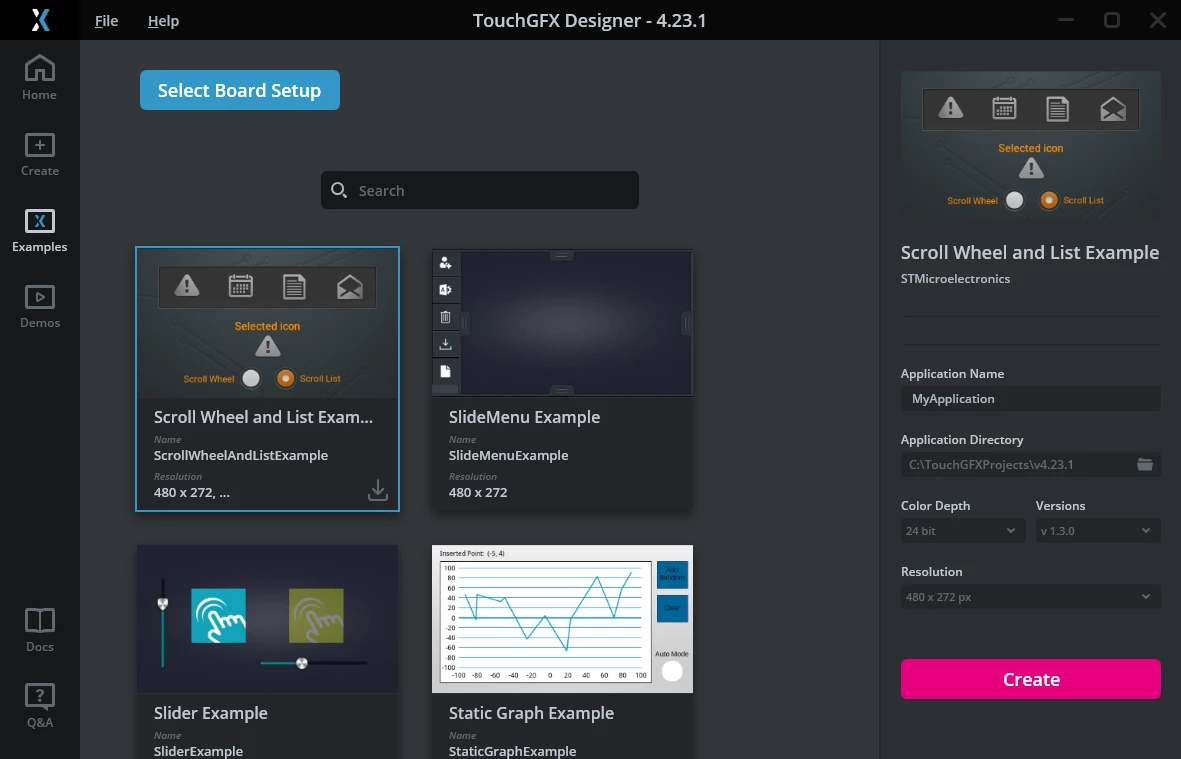The height and width of the screenshot is (759, 1181).
Task: Click the folder browse icon in Application Directory
Action: (x=1145, y=464)
